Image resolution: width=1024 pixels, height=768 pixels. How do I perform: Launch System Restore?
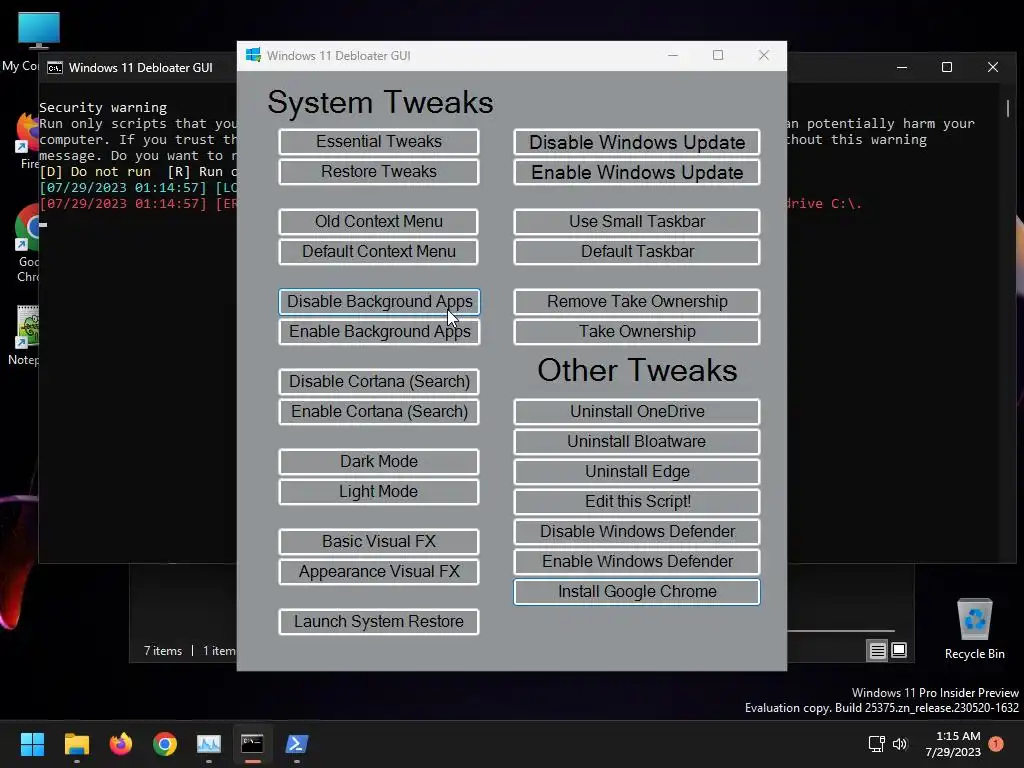[379, 622]
